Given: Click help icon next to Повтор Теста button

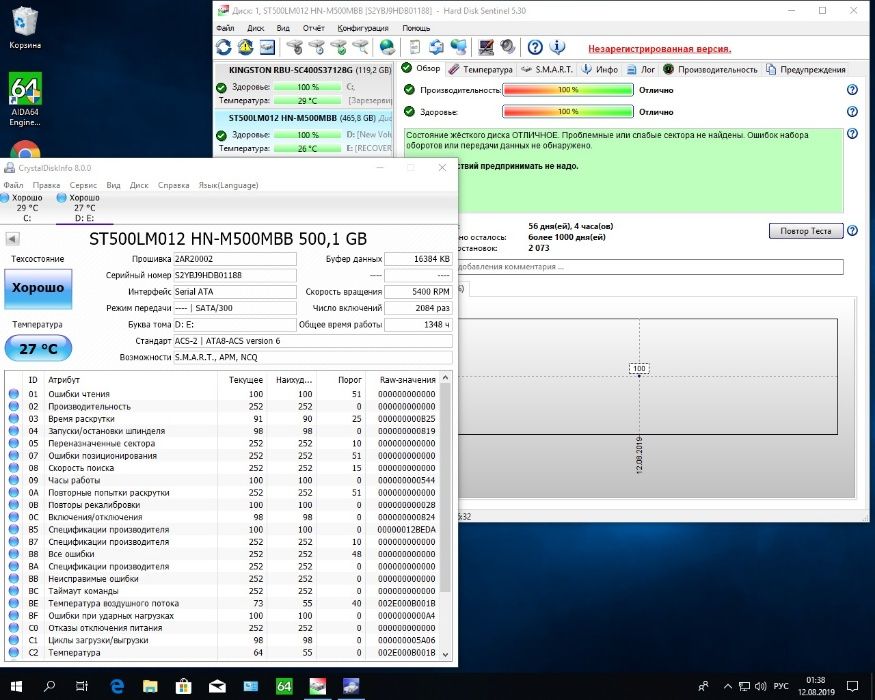Looking at the screenshot, I should tap(852, 231).
